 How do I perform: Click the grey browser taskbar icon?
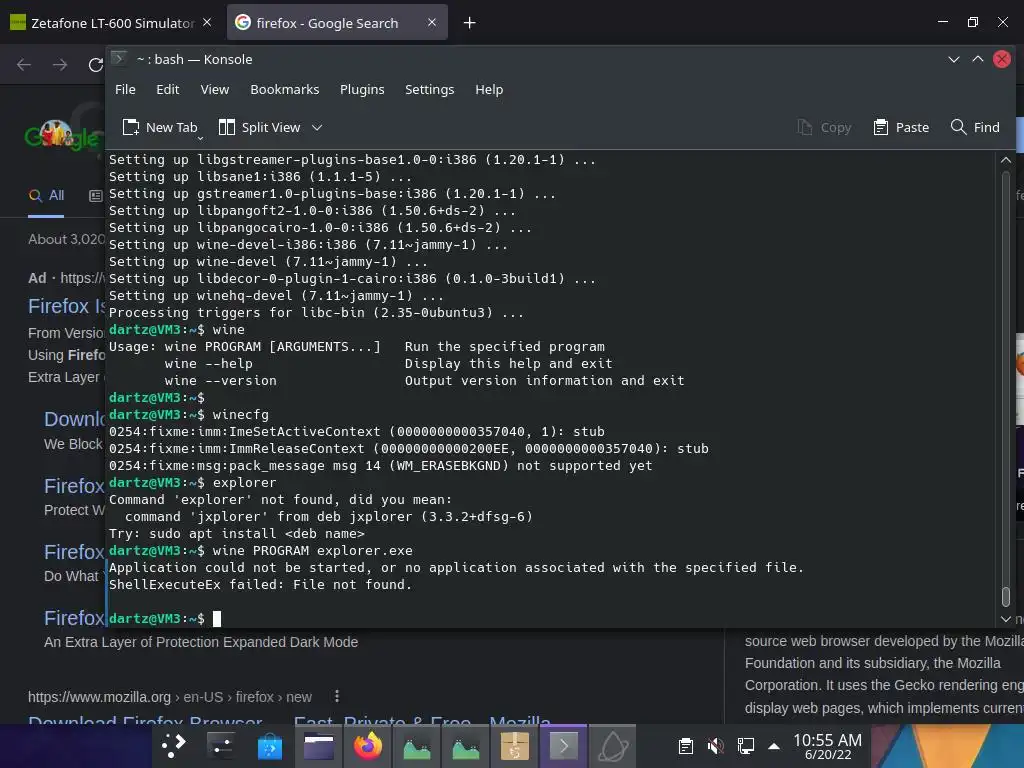point(613,746)
